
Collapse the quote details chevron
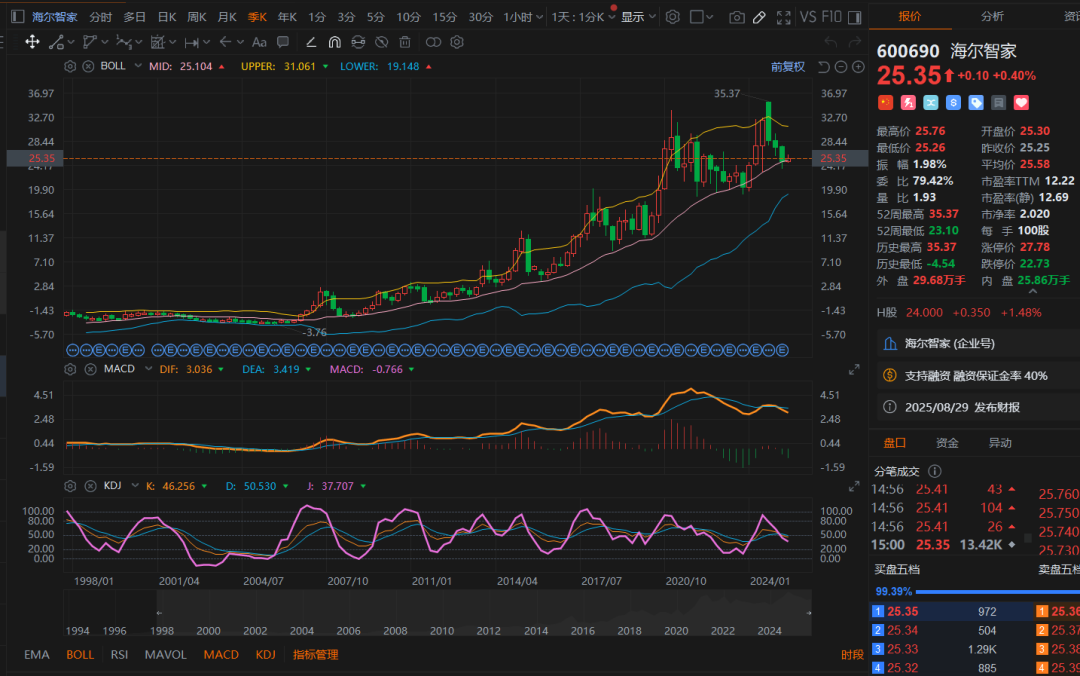pos(1032,291)
